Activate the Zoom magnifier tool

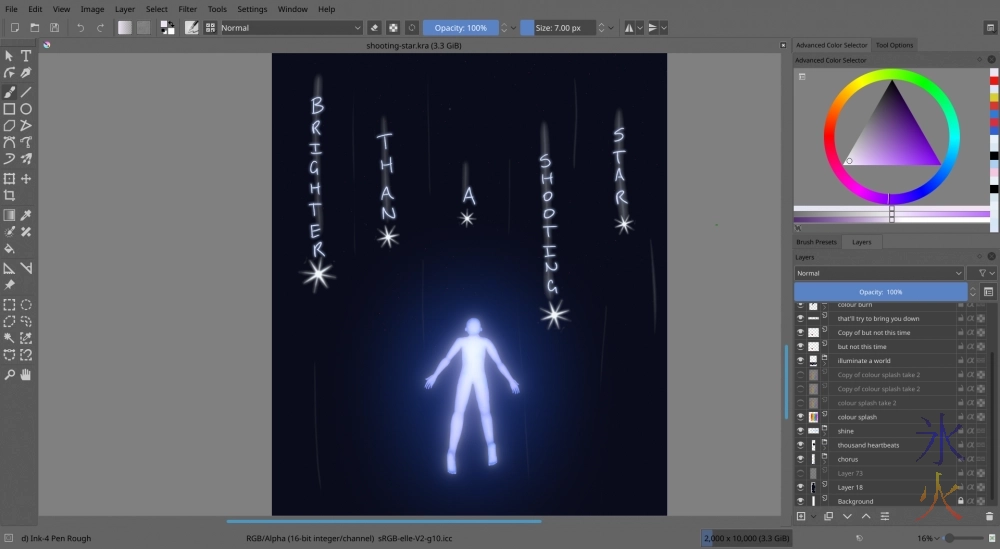(9, 374)
